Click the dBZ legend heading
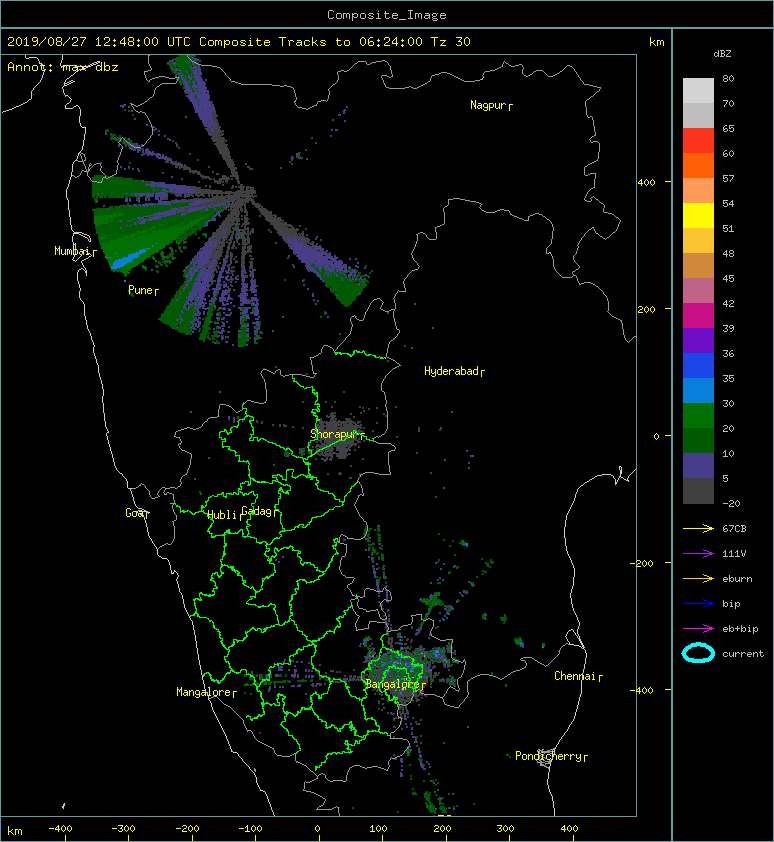774x842 pixels. (x=722, y=54)
